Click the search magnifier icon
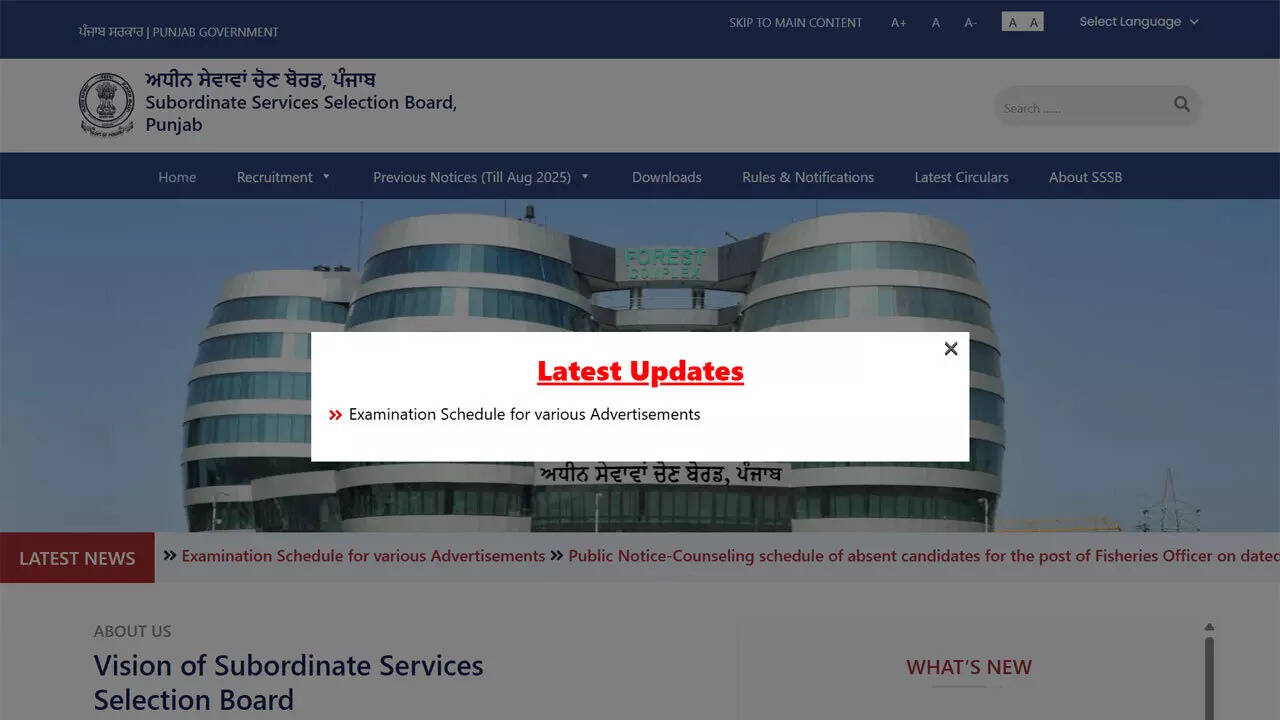Viewport: 1280px width, 720px height. click(x=1181, y=104)
